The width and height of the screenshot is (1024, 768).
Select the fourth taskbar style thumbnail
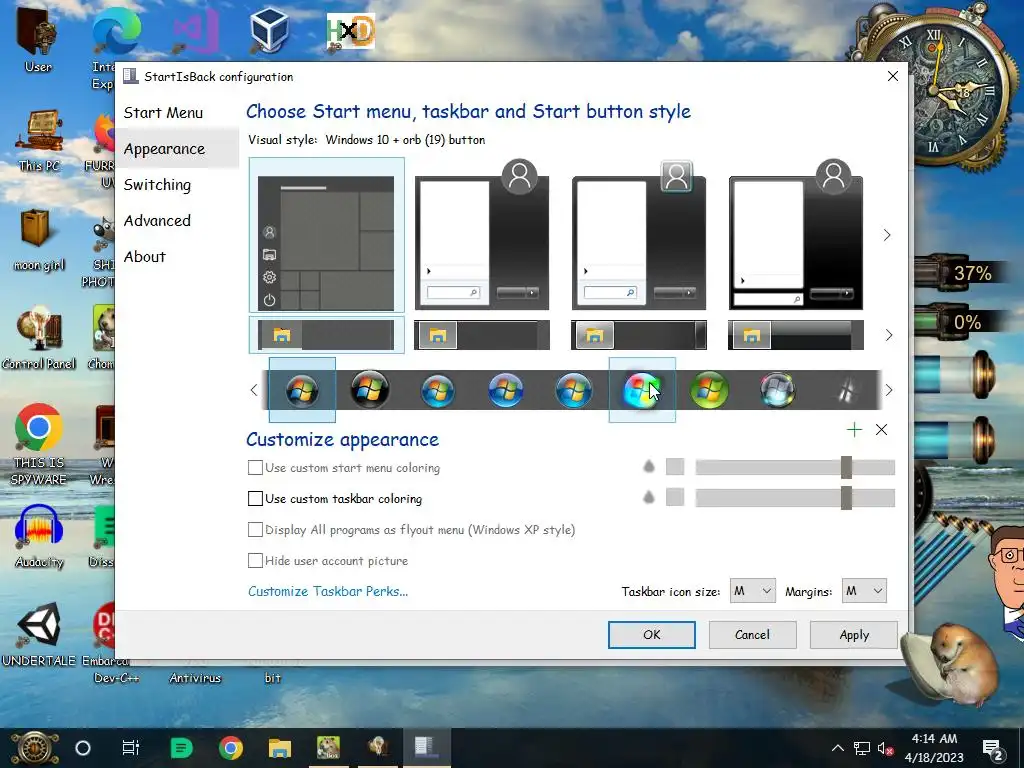pos(795,335)
